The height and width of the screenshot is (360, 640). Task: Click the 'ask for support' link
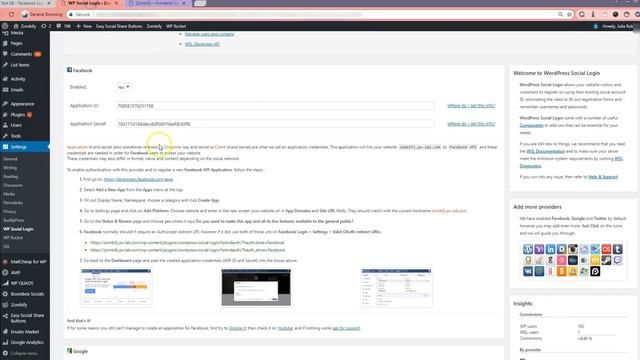(x=346, y=328)
